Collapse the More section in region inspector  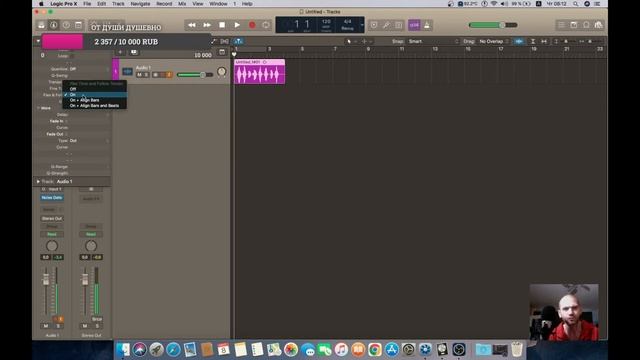point(39,108)
